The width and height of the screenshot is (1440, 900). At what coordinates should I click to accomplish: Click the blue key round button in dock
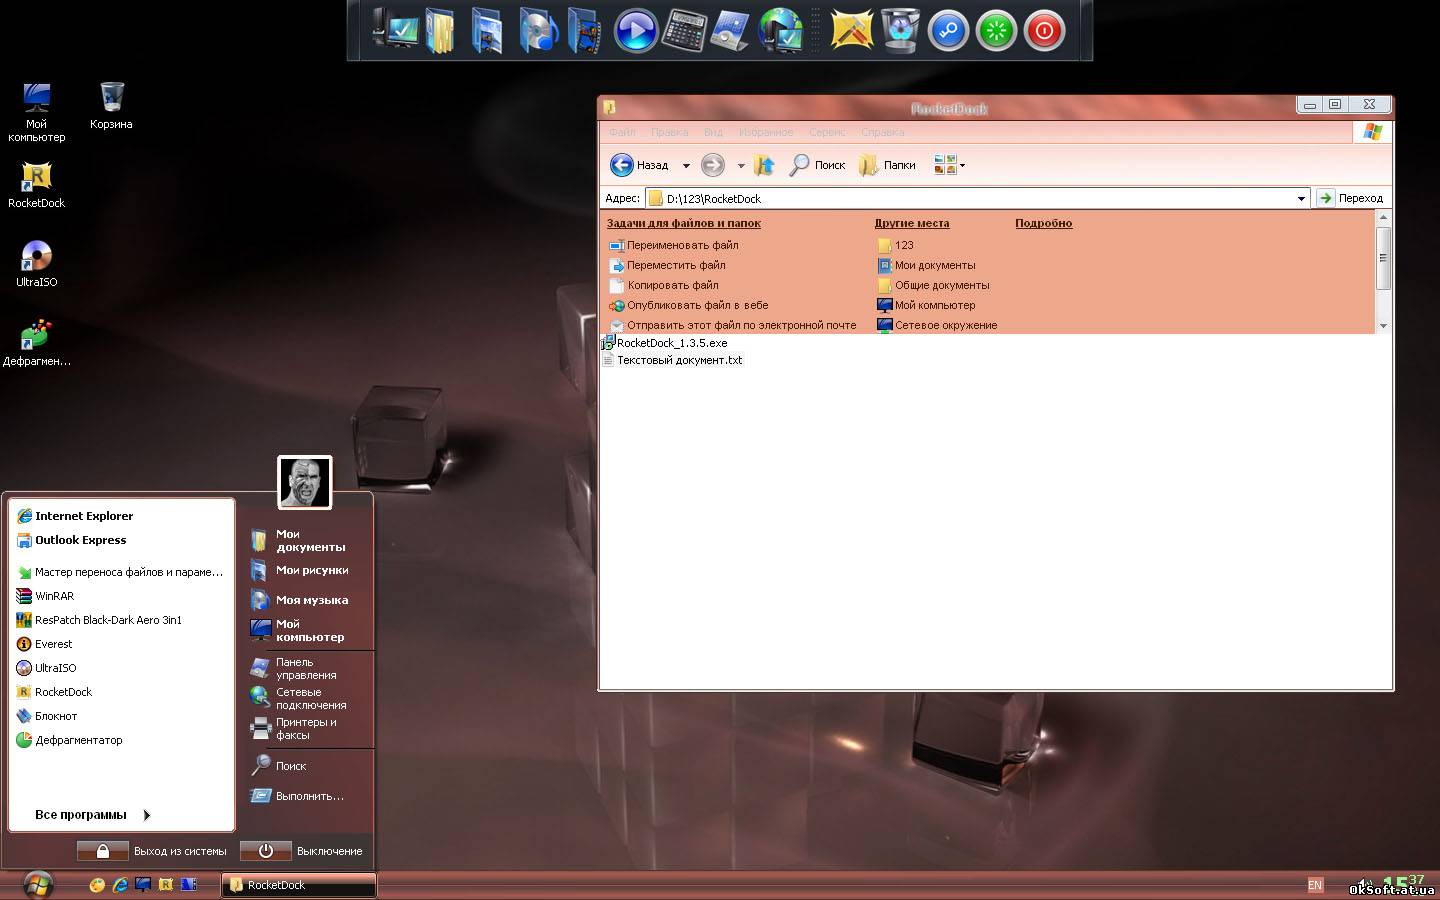[948, 31]
